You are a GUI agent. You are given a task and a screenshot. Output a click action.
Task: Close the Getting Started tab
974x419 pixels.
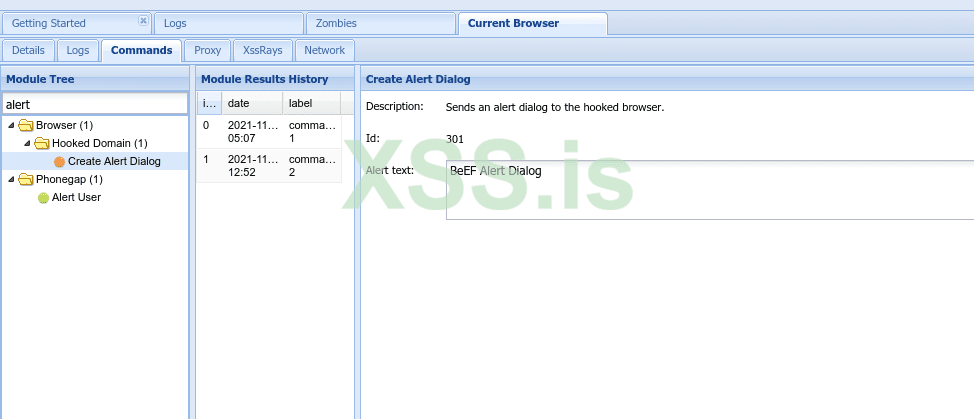[x=143, y=20]
